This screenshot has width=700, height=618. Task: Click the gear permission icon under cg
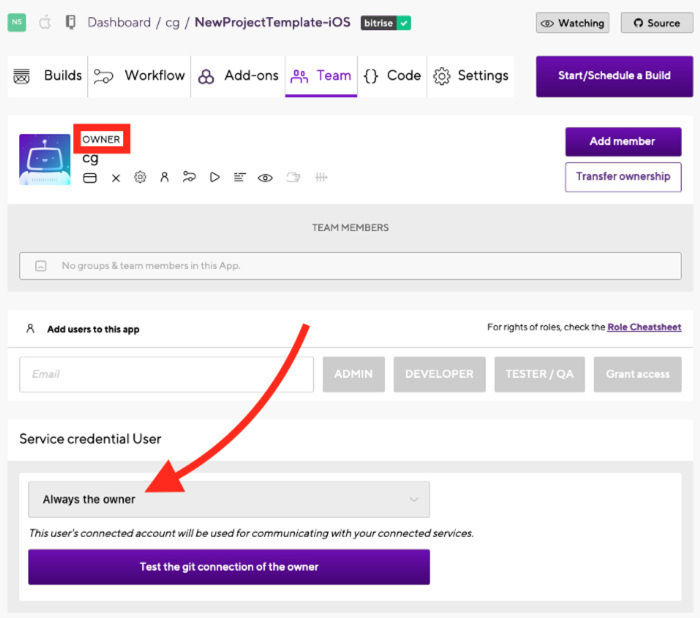click(140, 177)
